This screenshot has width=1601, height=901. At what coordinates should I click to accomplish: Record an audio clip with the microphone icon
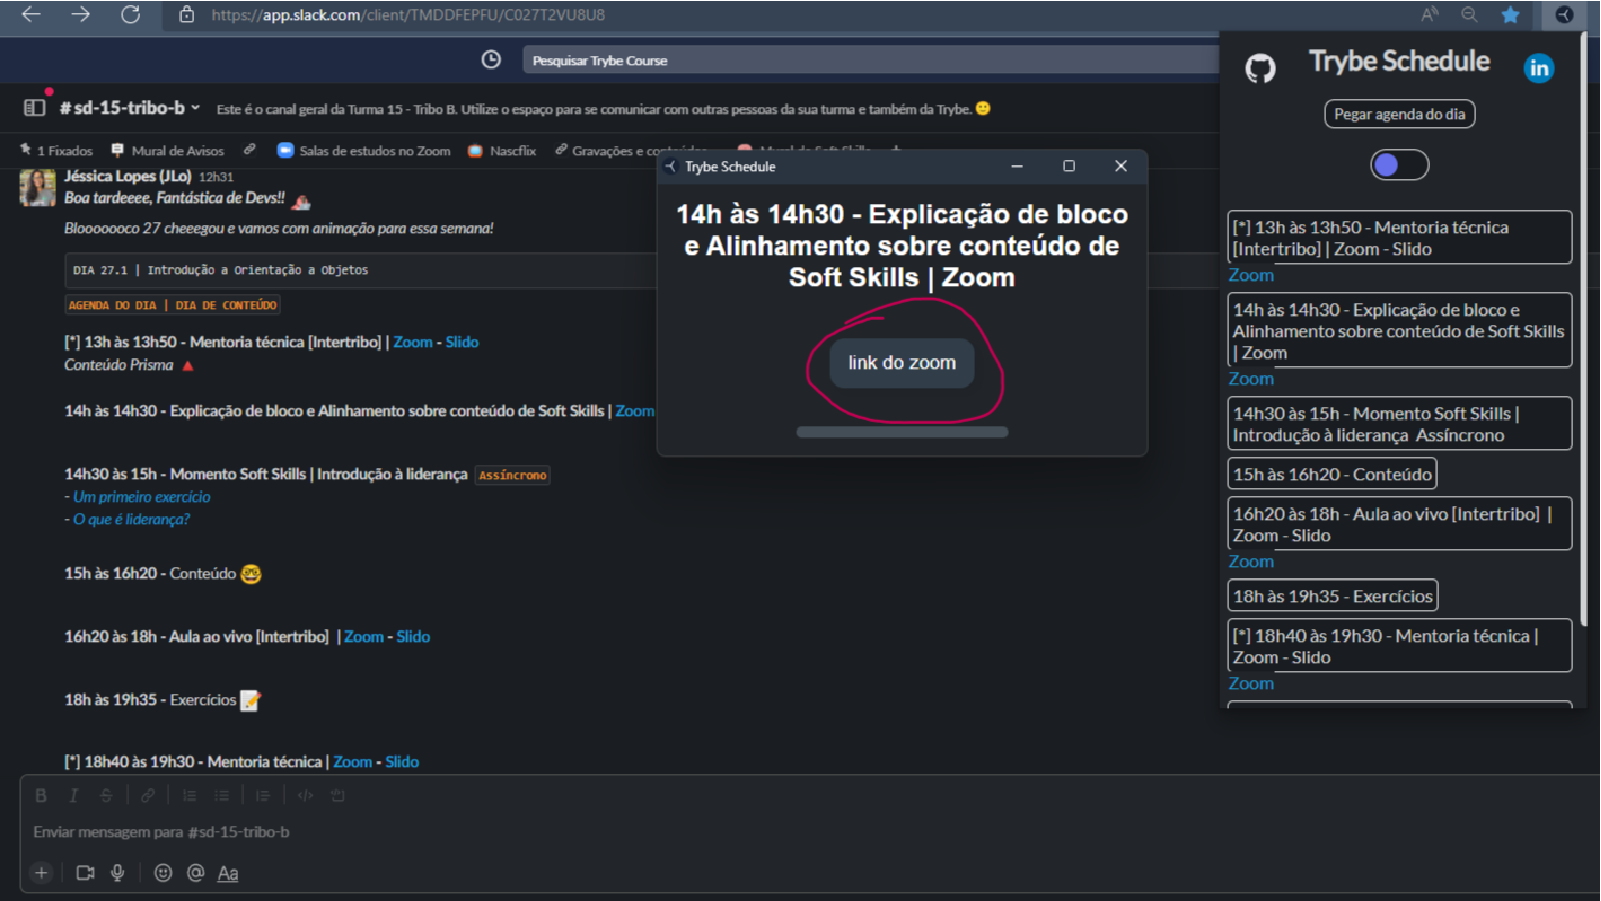[x=118, y=873]
